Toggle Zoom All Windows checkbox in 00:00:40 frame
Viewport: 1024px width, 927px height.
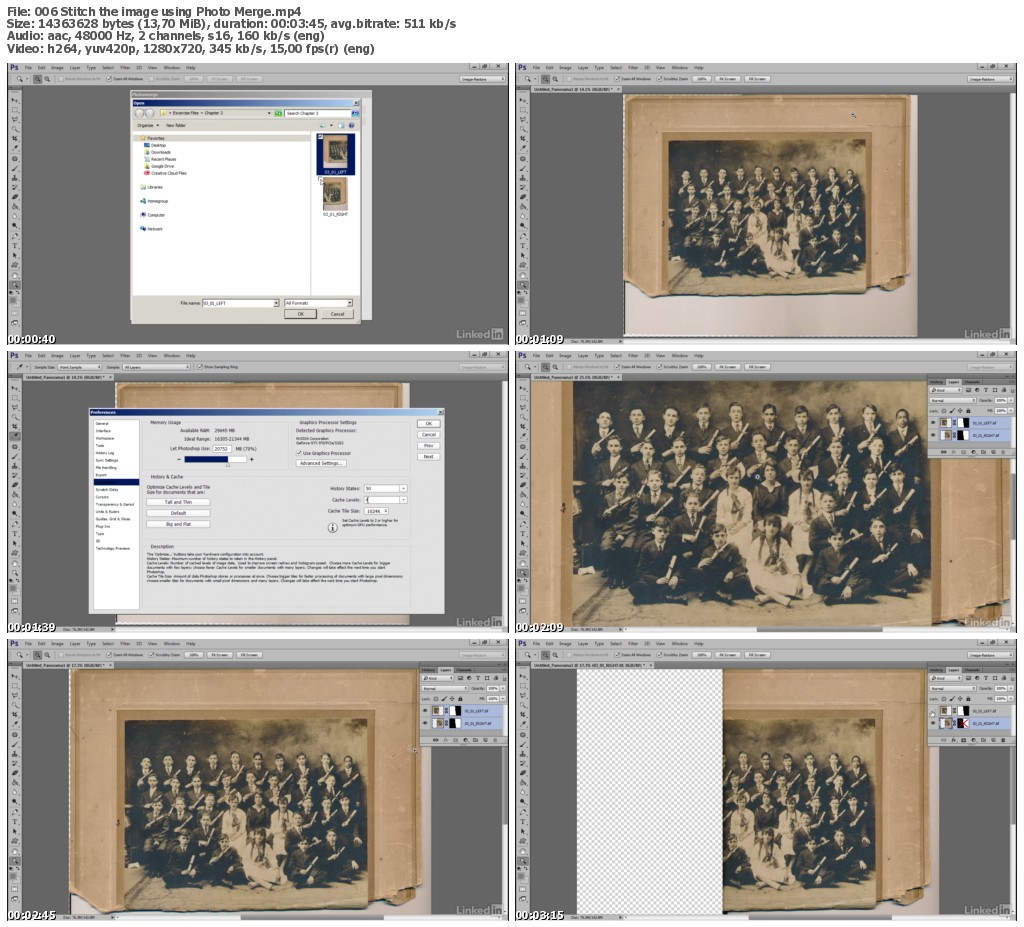pos(109,79)
